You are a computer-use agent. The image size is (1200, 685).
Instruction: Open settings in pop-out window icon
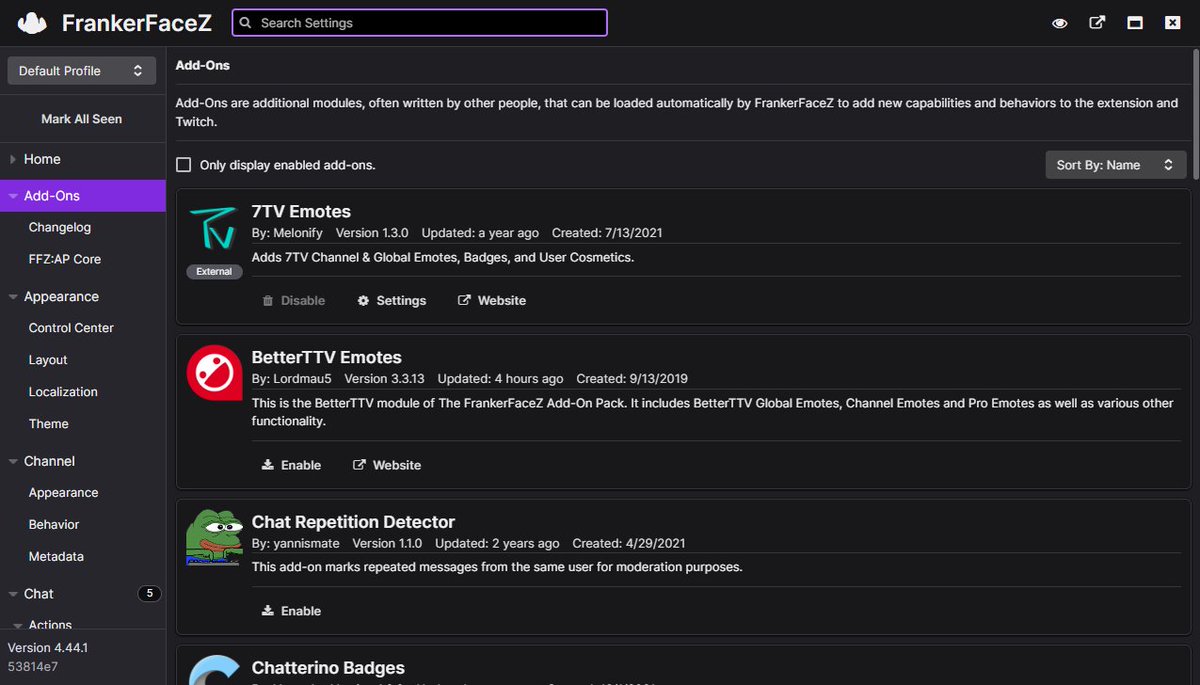tap(1097, 22)
